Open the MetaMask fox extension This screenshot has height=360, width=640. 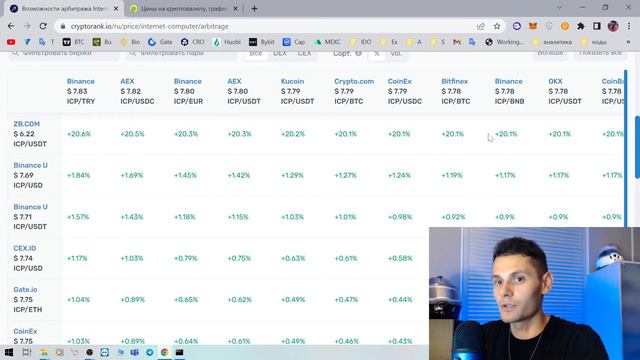pos(533,26)
